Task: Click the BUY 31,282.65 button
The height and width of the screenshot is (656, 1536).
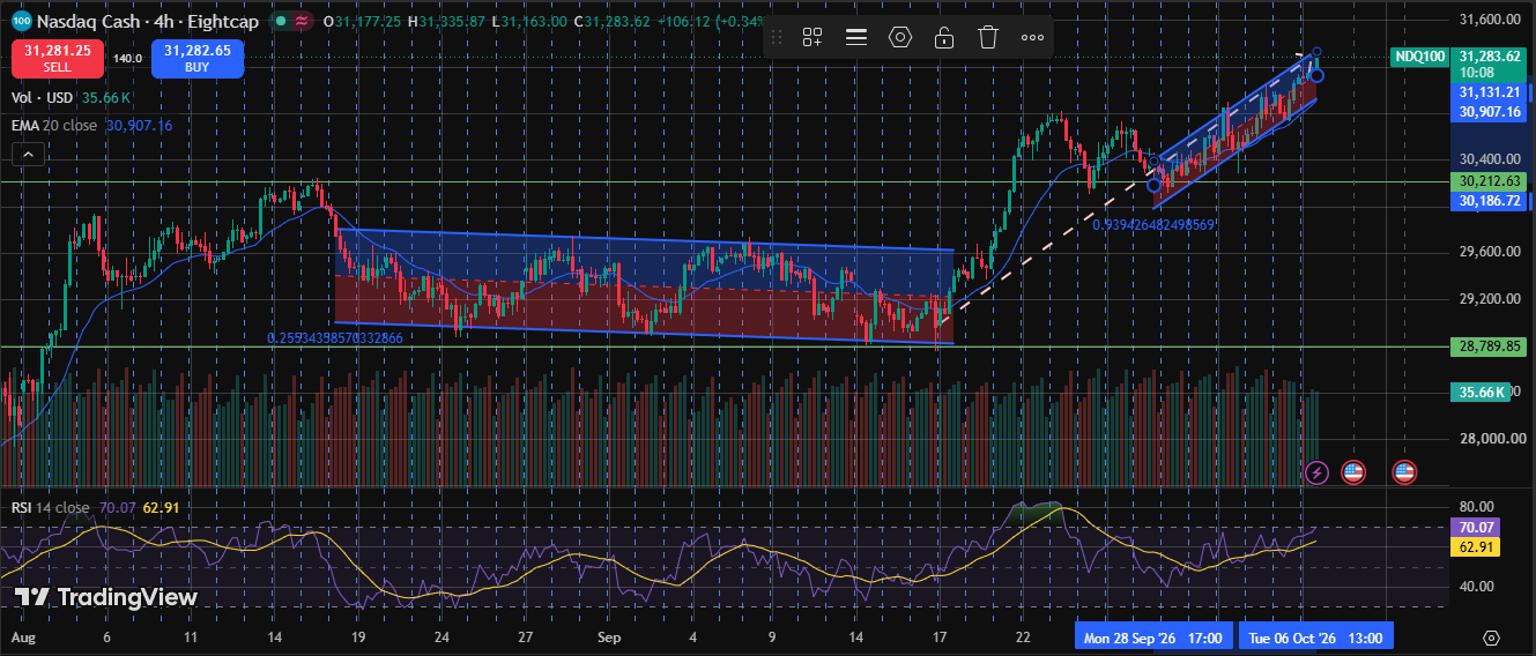Action: pyautogui.click(x=197, y=59)
